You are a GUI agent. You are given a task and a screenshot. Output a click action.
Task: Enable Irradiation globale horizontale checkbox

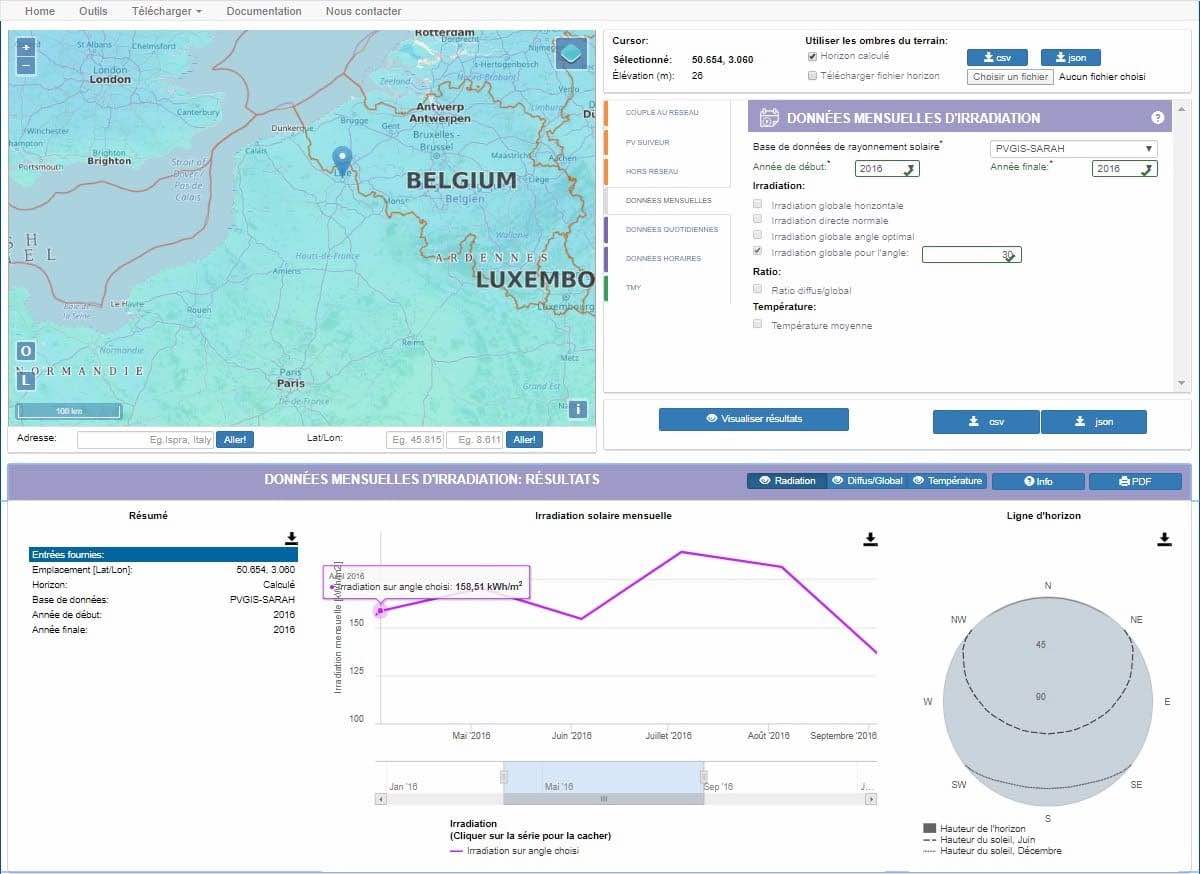[758, 205]
